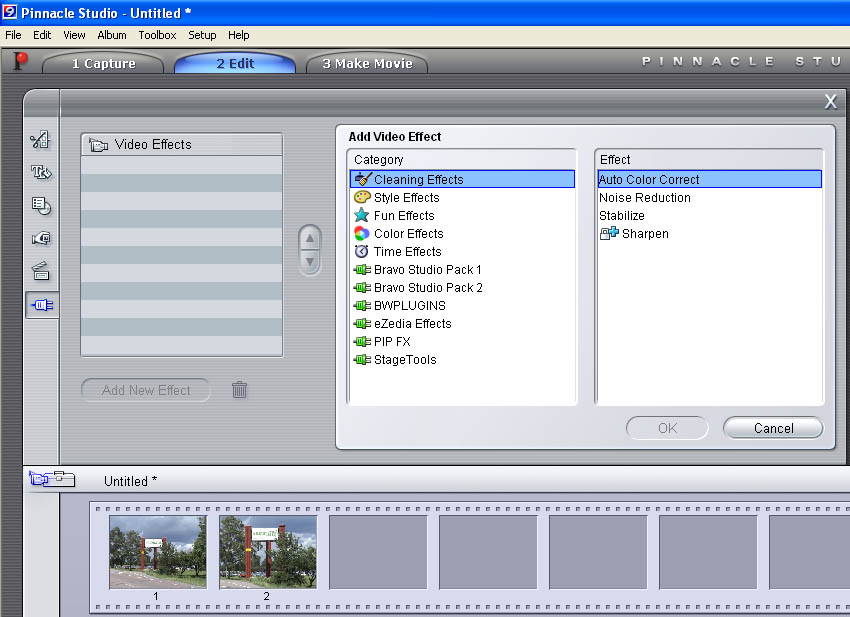Click the Bravo Studio Pack 2 plug icon
Screen dimensions: 850x617
362,287
